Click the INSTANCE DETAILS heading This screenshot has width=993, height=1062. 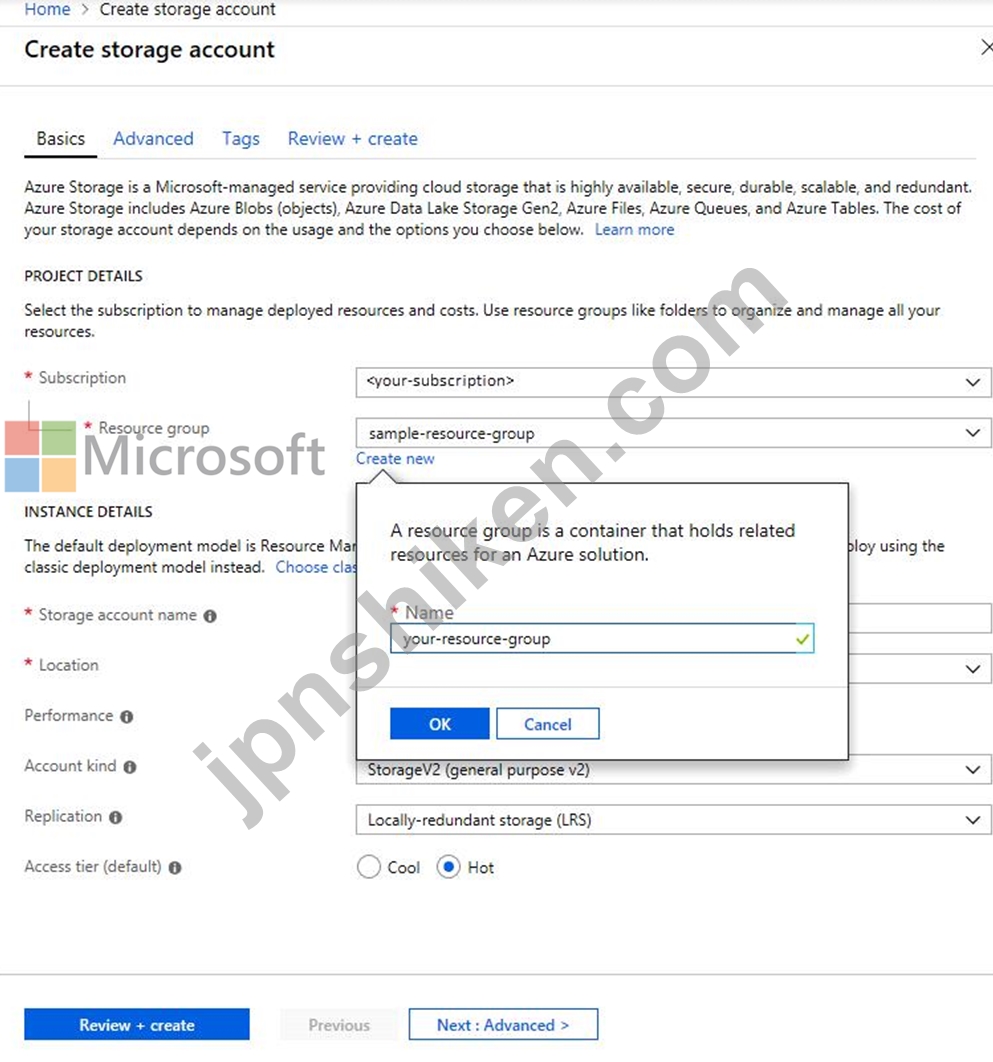click(x=88, y=512)
